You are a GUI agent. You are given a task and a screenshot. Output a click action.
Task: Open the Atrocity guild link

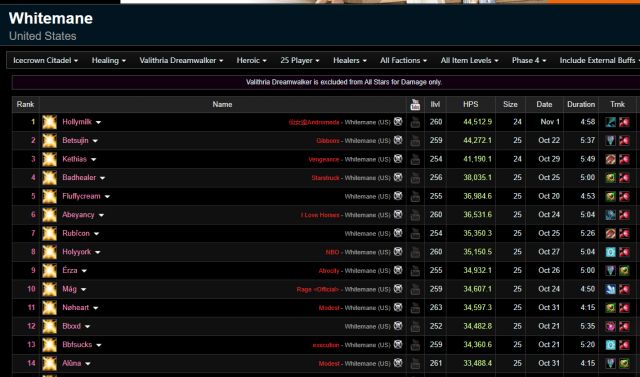(329, 271)
